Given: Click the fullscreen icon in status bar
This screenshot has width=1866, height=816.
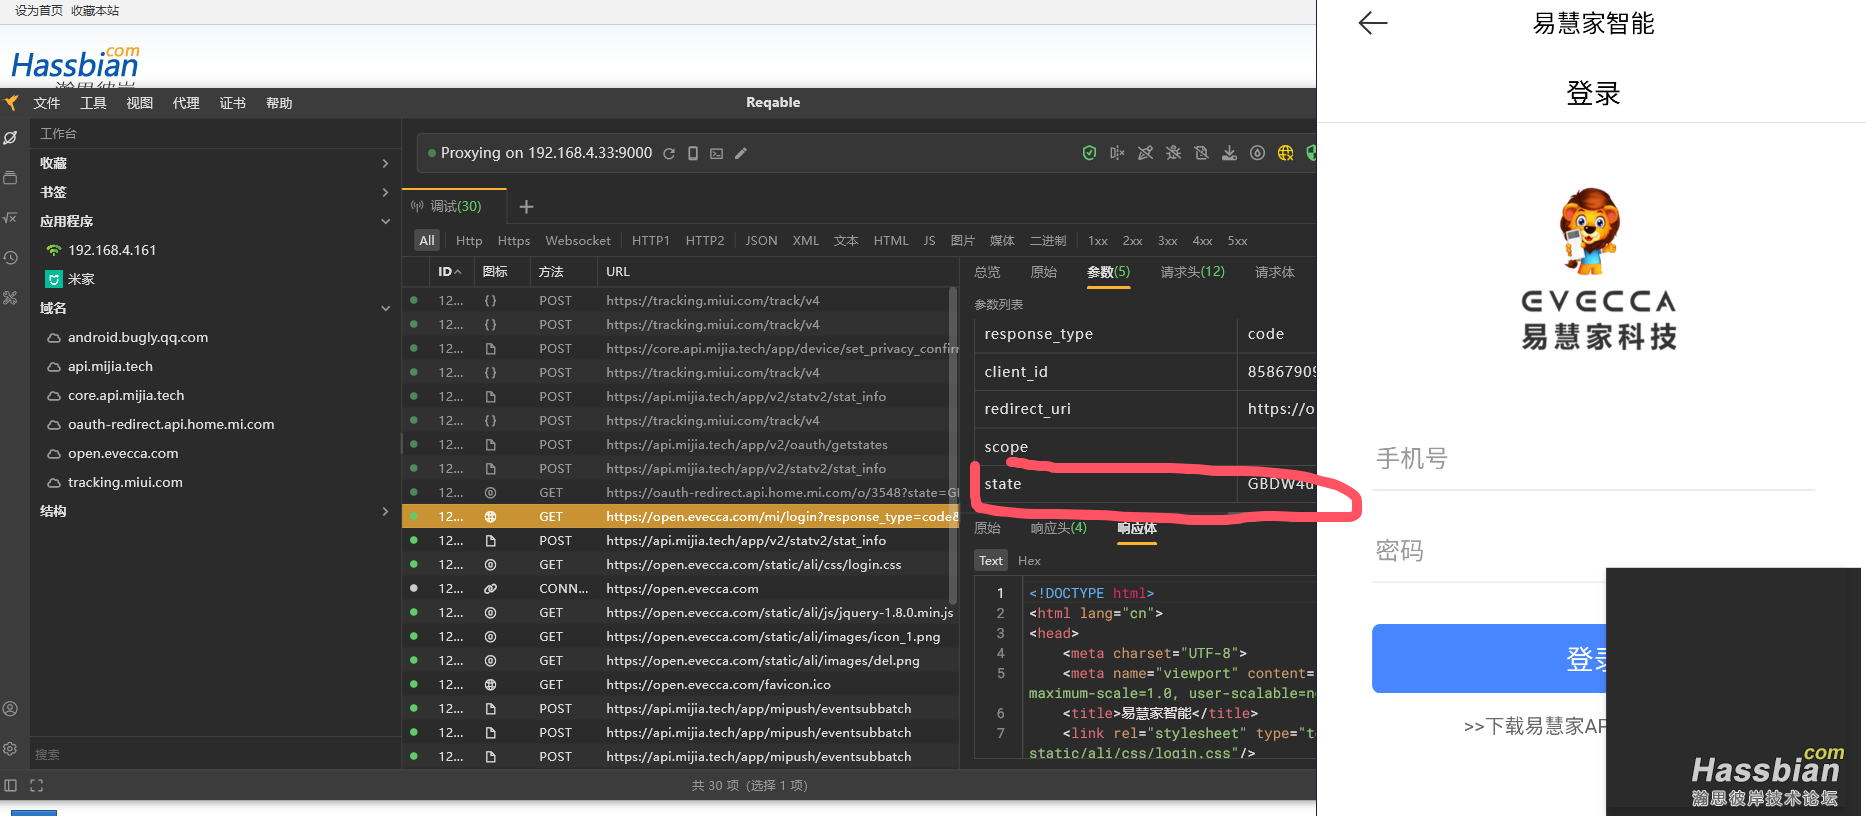Looking at the screenshot, I should click(37, 786).
